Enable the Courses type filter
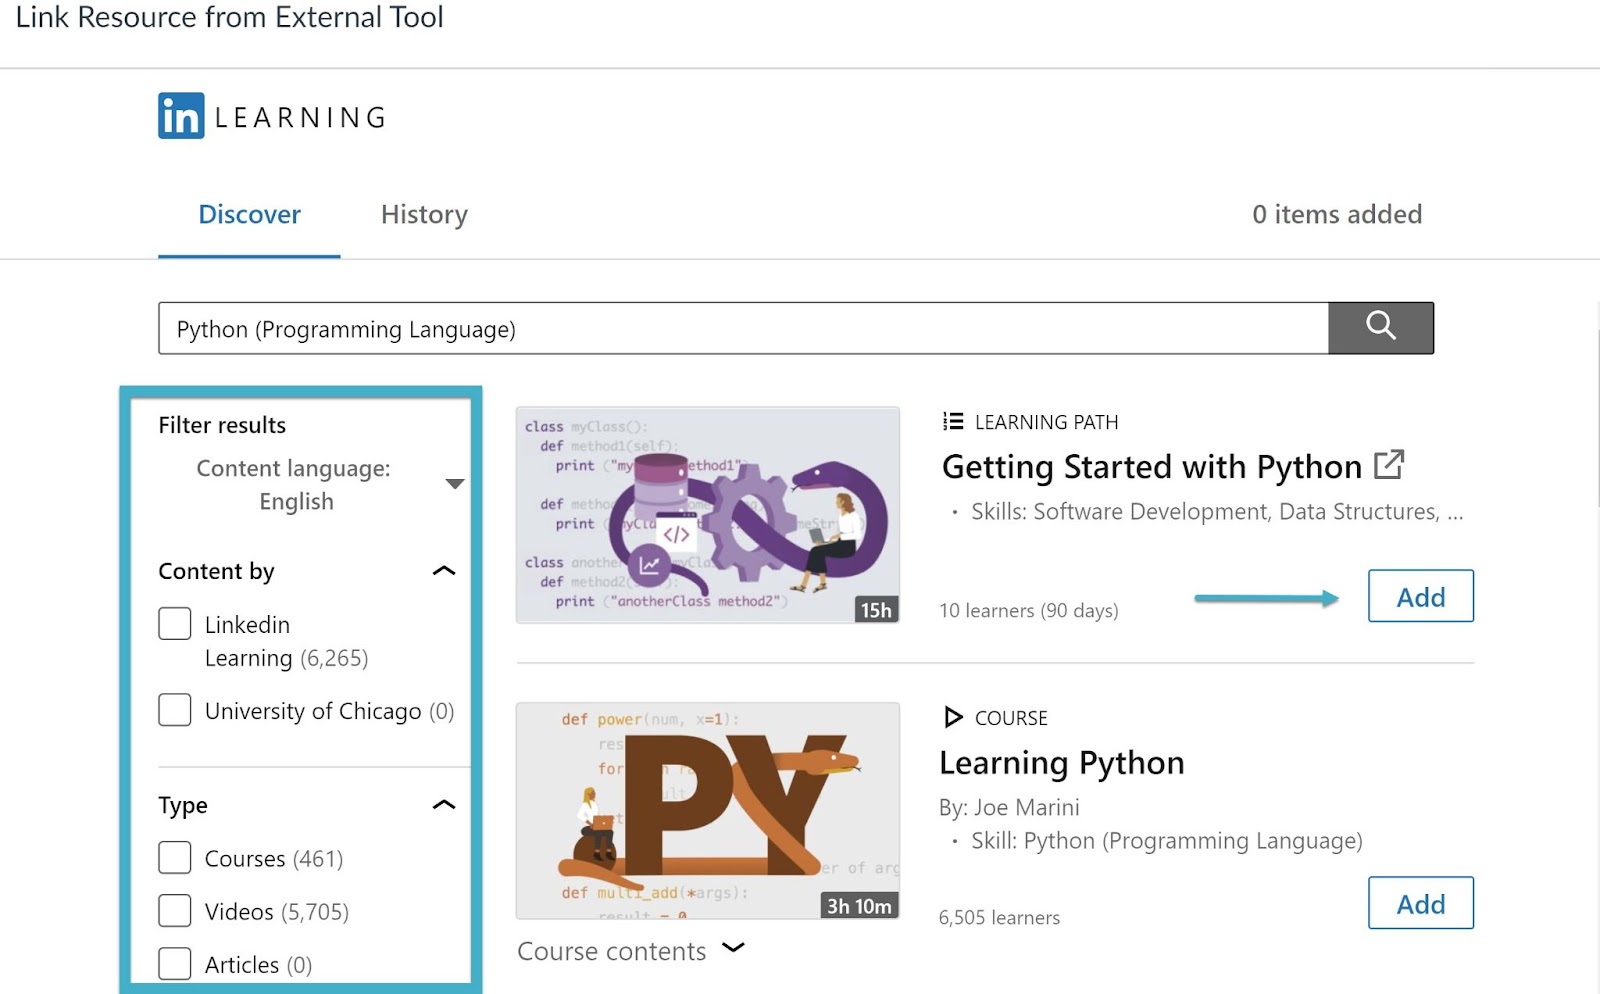Image resolution: width=1600 pixels, height=994 pixels. [174, 857]
